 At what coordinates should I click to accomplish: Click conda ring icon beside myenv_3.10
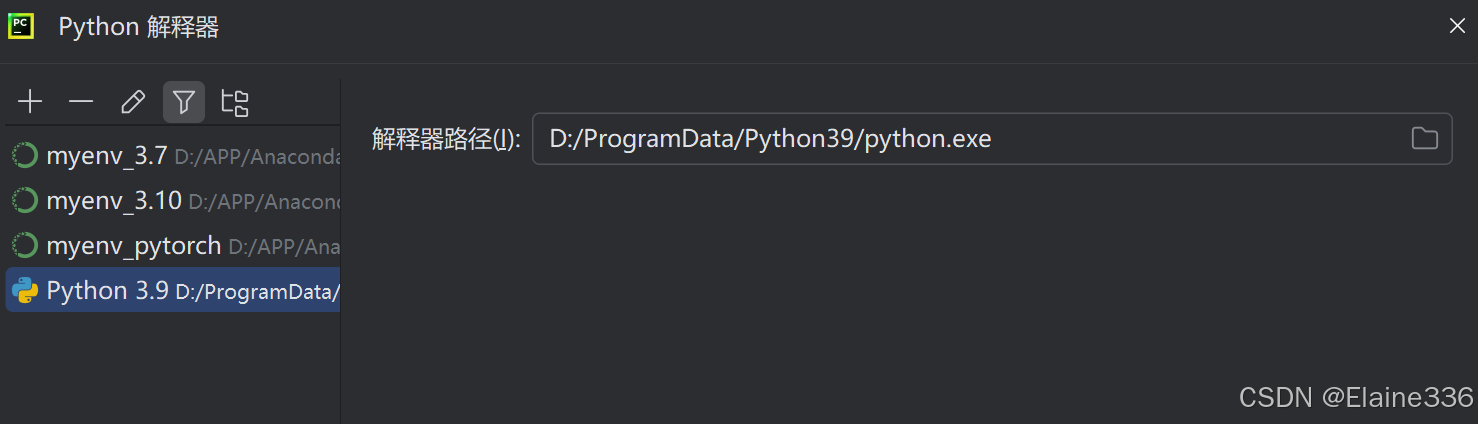[x=25, y=201]
